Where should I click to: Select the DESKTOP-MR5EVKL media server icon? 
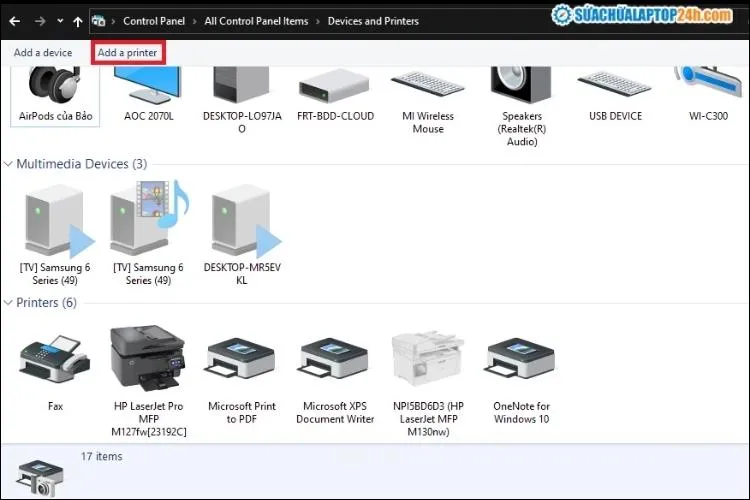coord(246,220)
